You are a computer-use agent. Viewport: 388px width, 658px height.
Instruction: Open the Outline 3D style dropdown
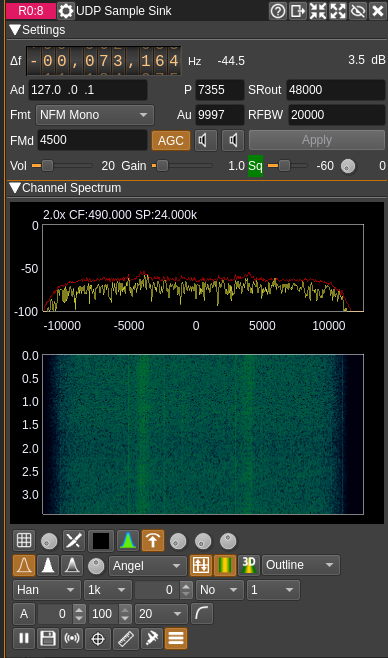click(301, 565)
